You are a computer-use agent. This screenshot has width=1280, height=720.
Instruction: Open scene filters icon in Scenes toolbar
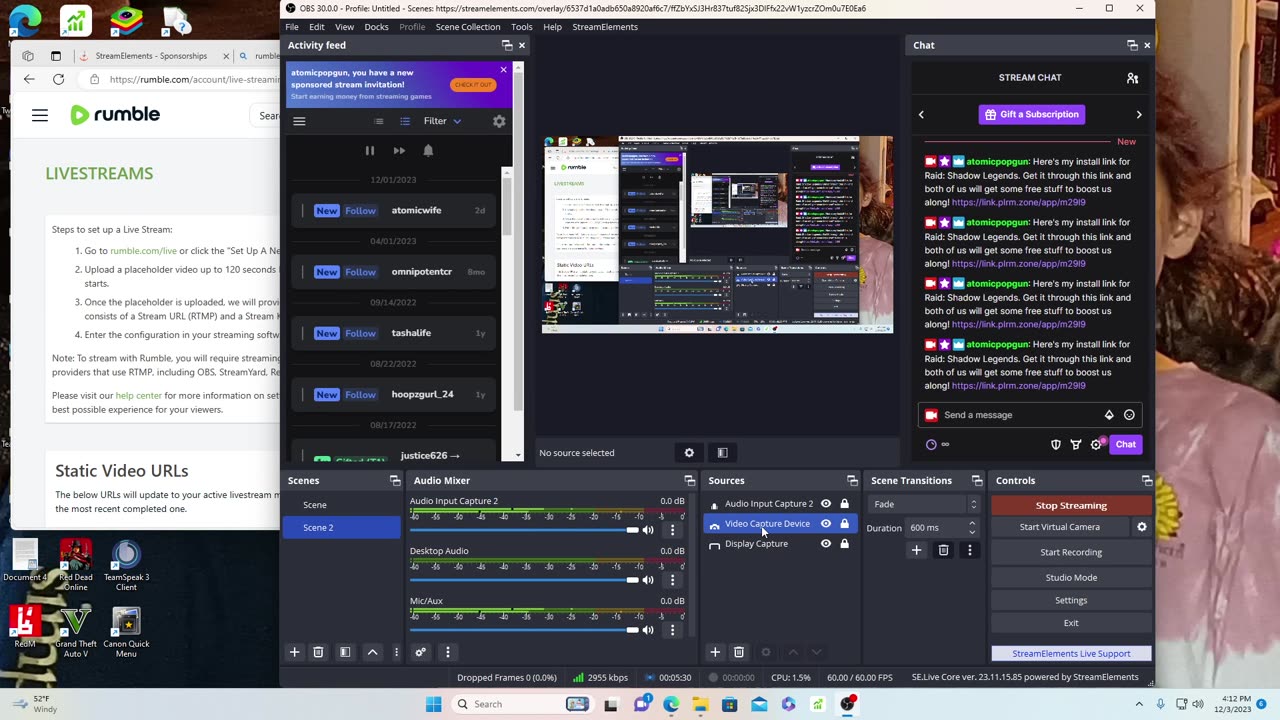click(x=345, y=652)
